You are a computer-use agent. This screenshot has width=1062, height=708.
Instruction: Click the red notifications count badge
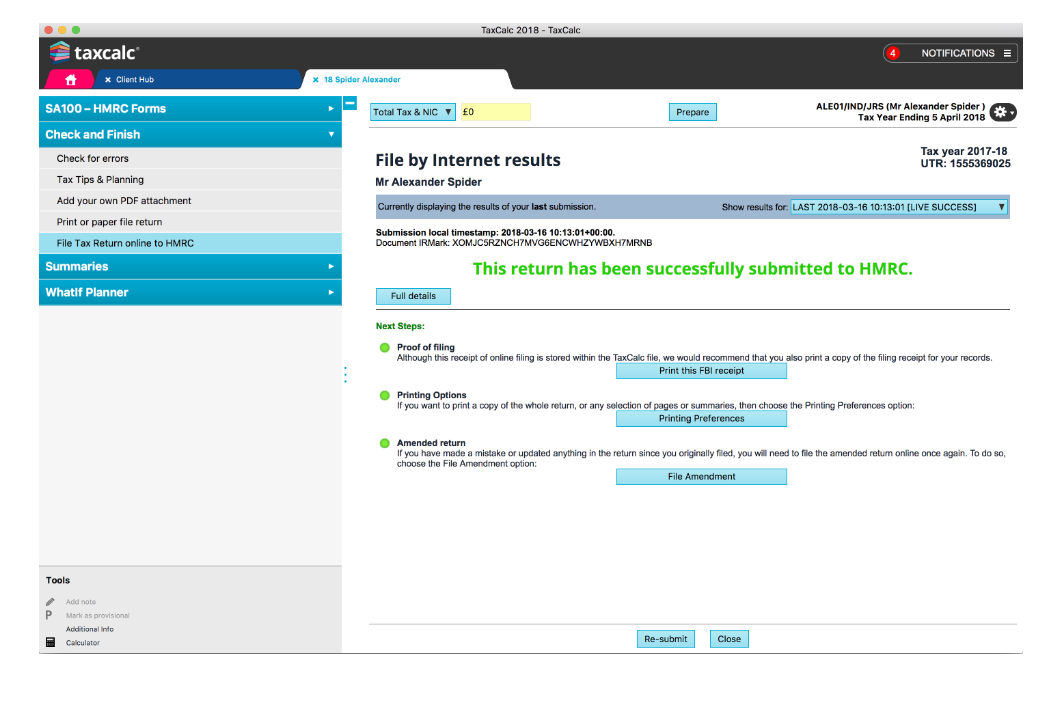point(893,53)
